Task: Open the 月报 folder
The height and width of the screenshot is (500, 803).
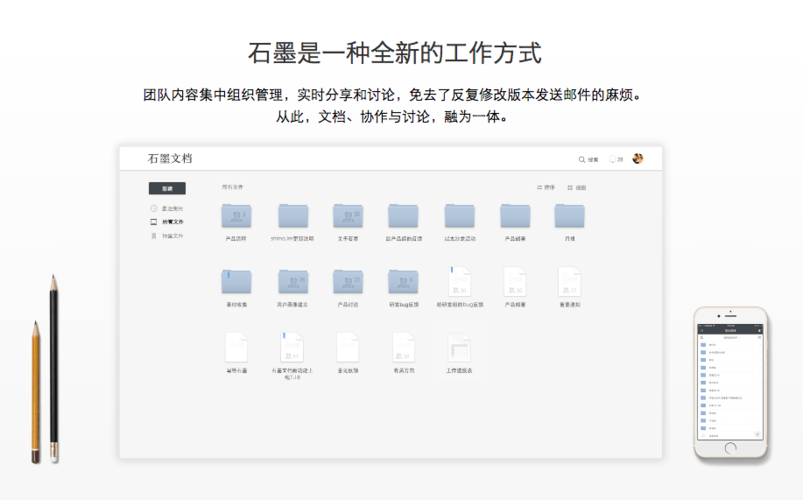Action: coord(569,216)
